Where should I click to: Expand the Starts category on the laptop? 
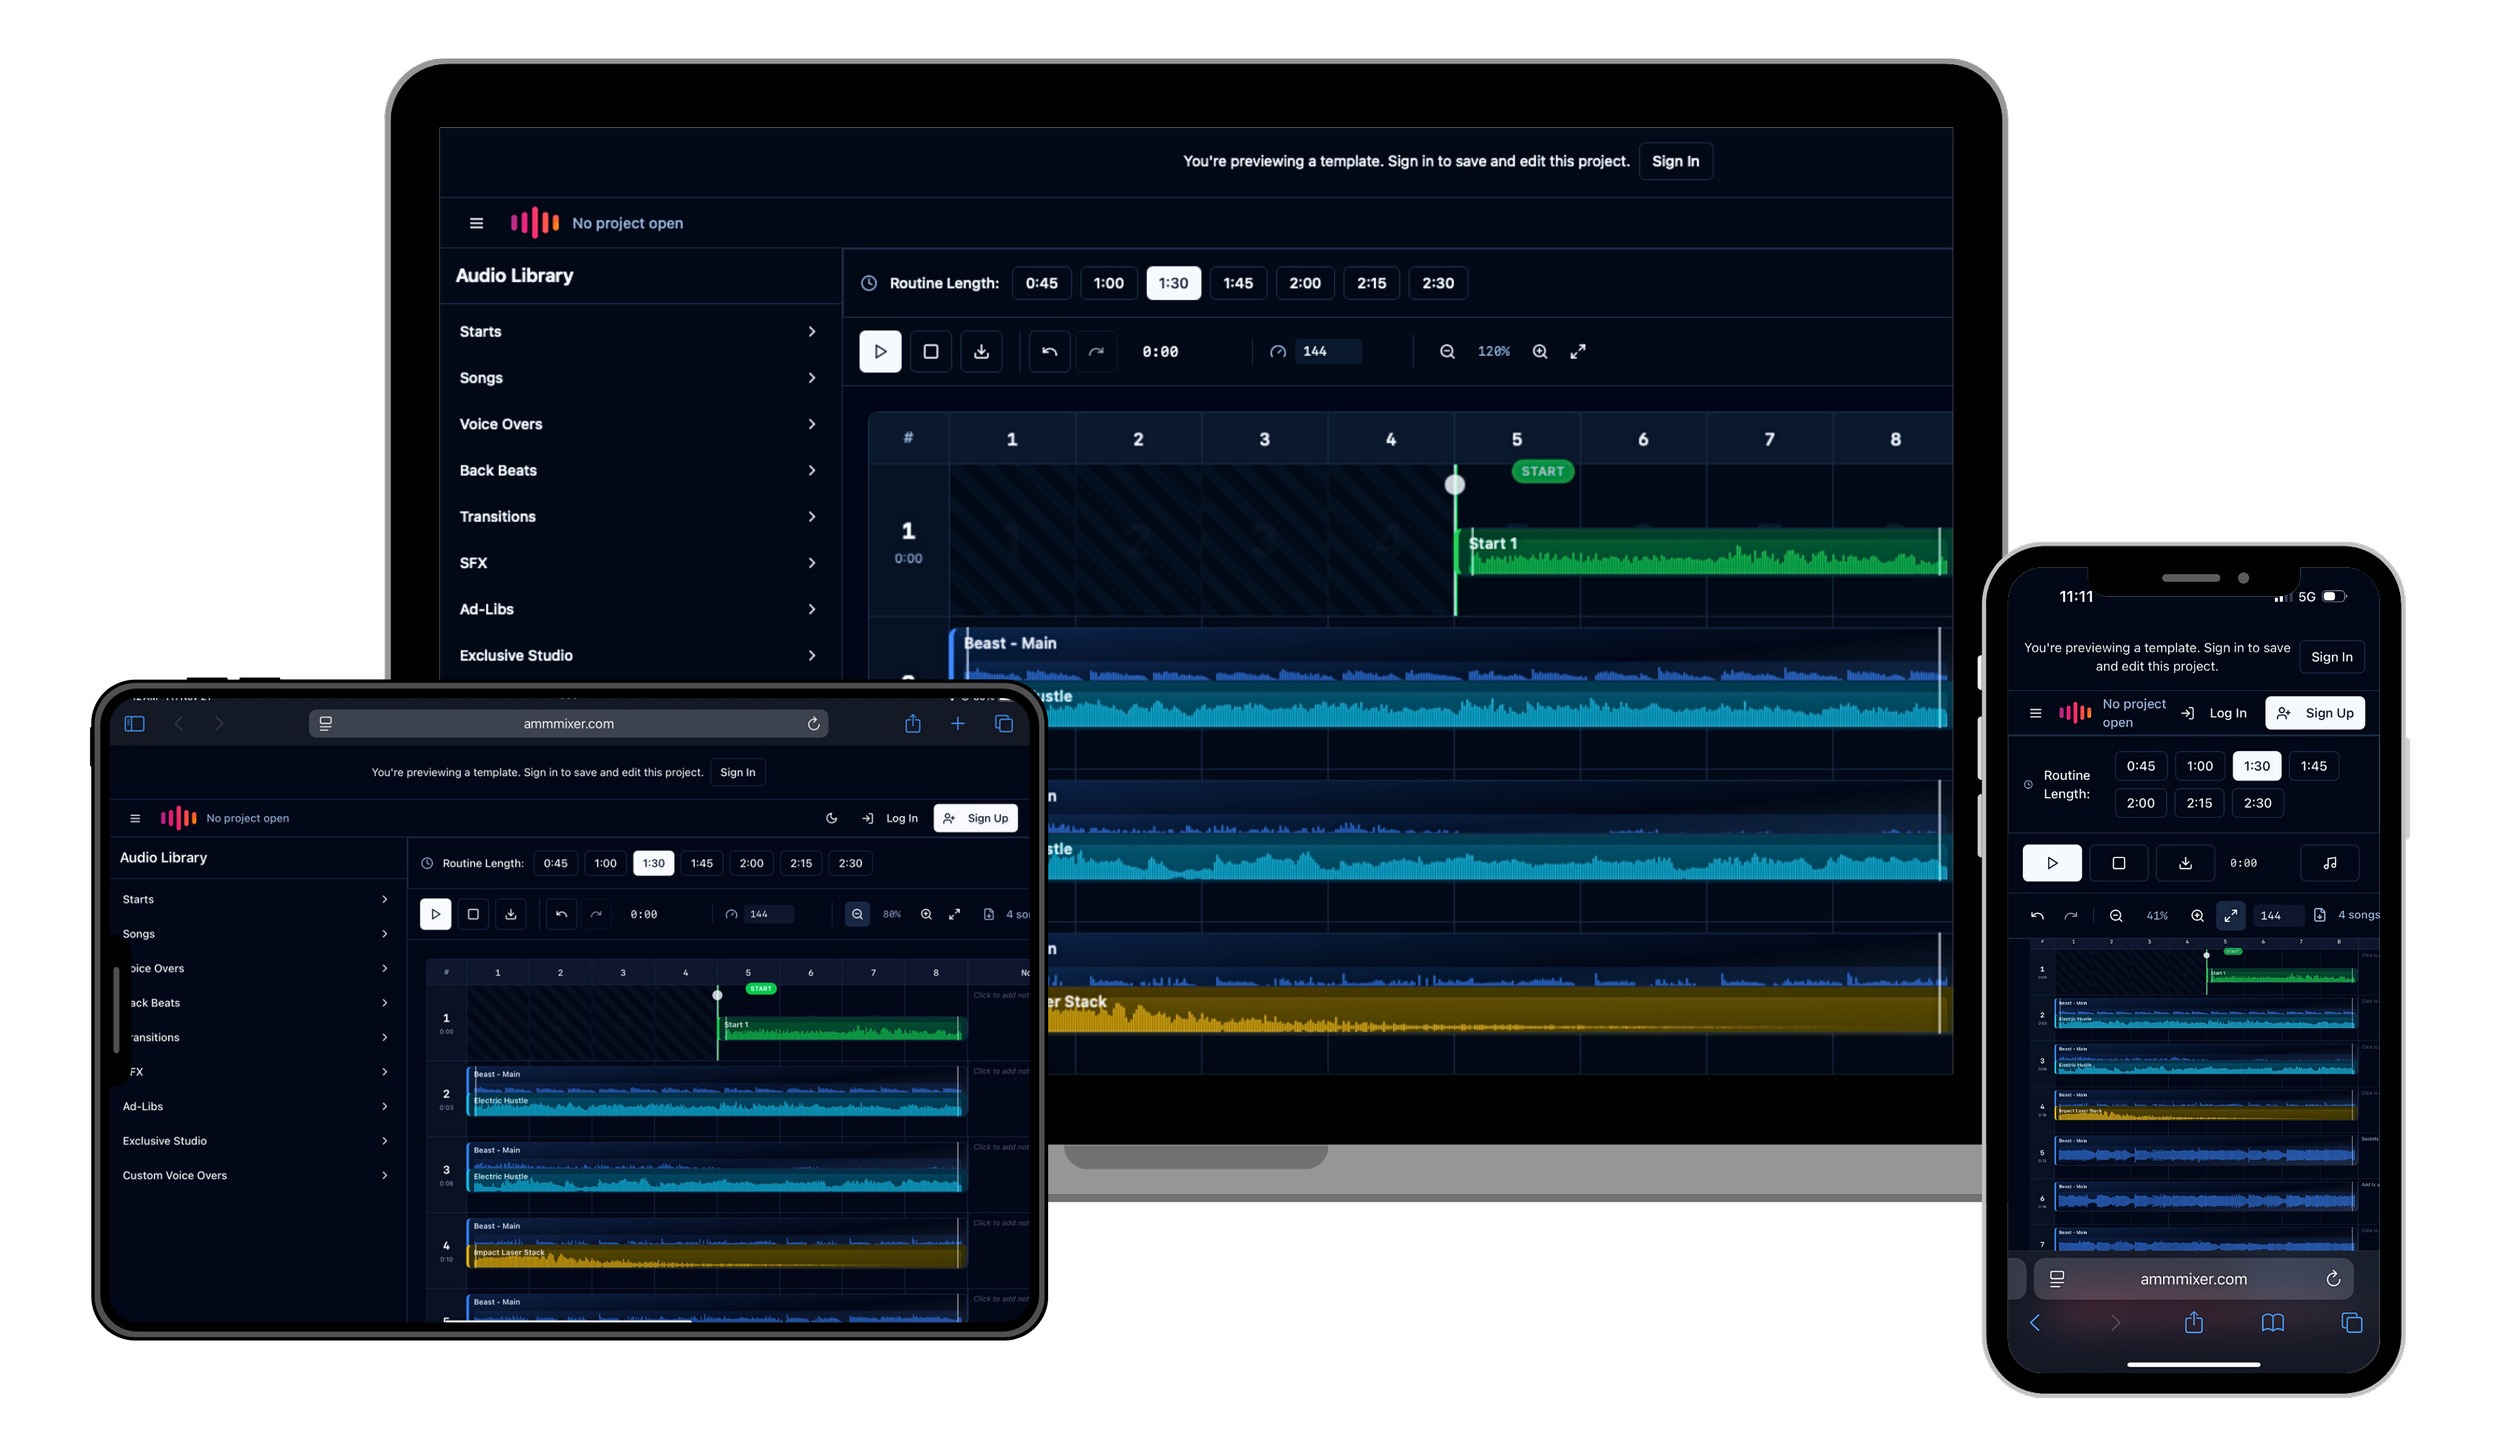tap(637, 331)
